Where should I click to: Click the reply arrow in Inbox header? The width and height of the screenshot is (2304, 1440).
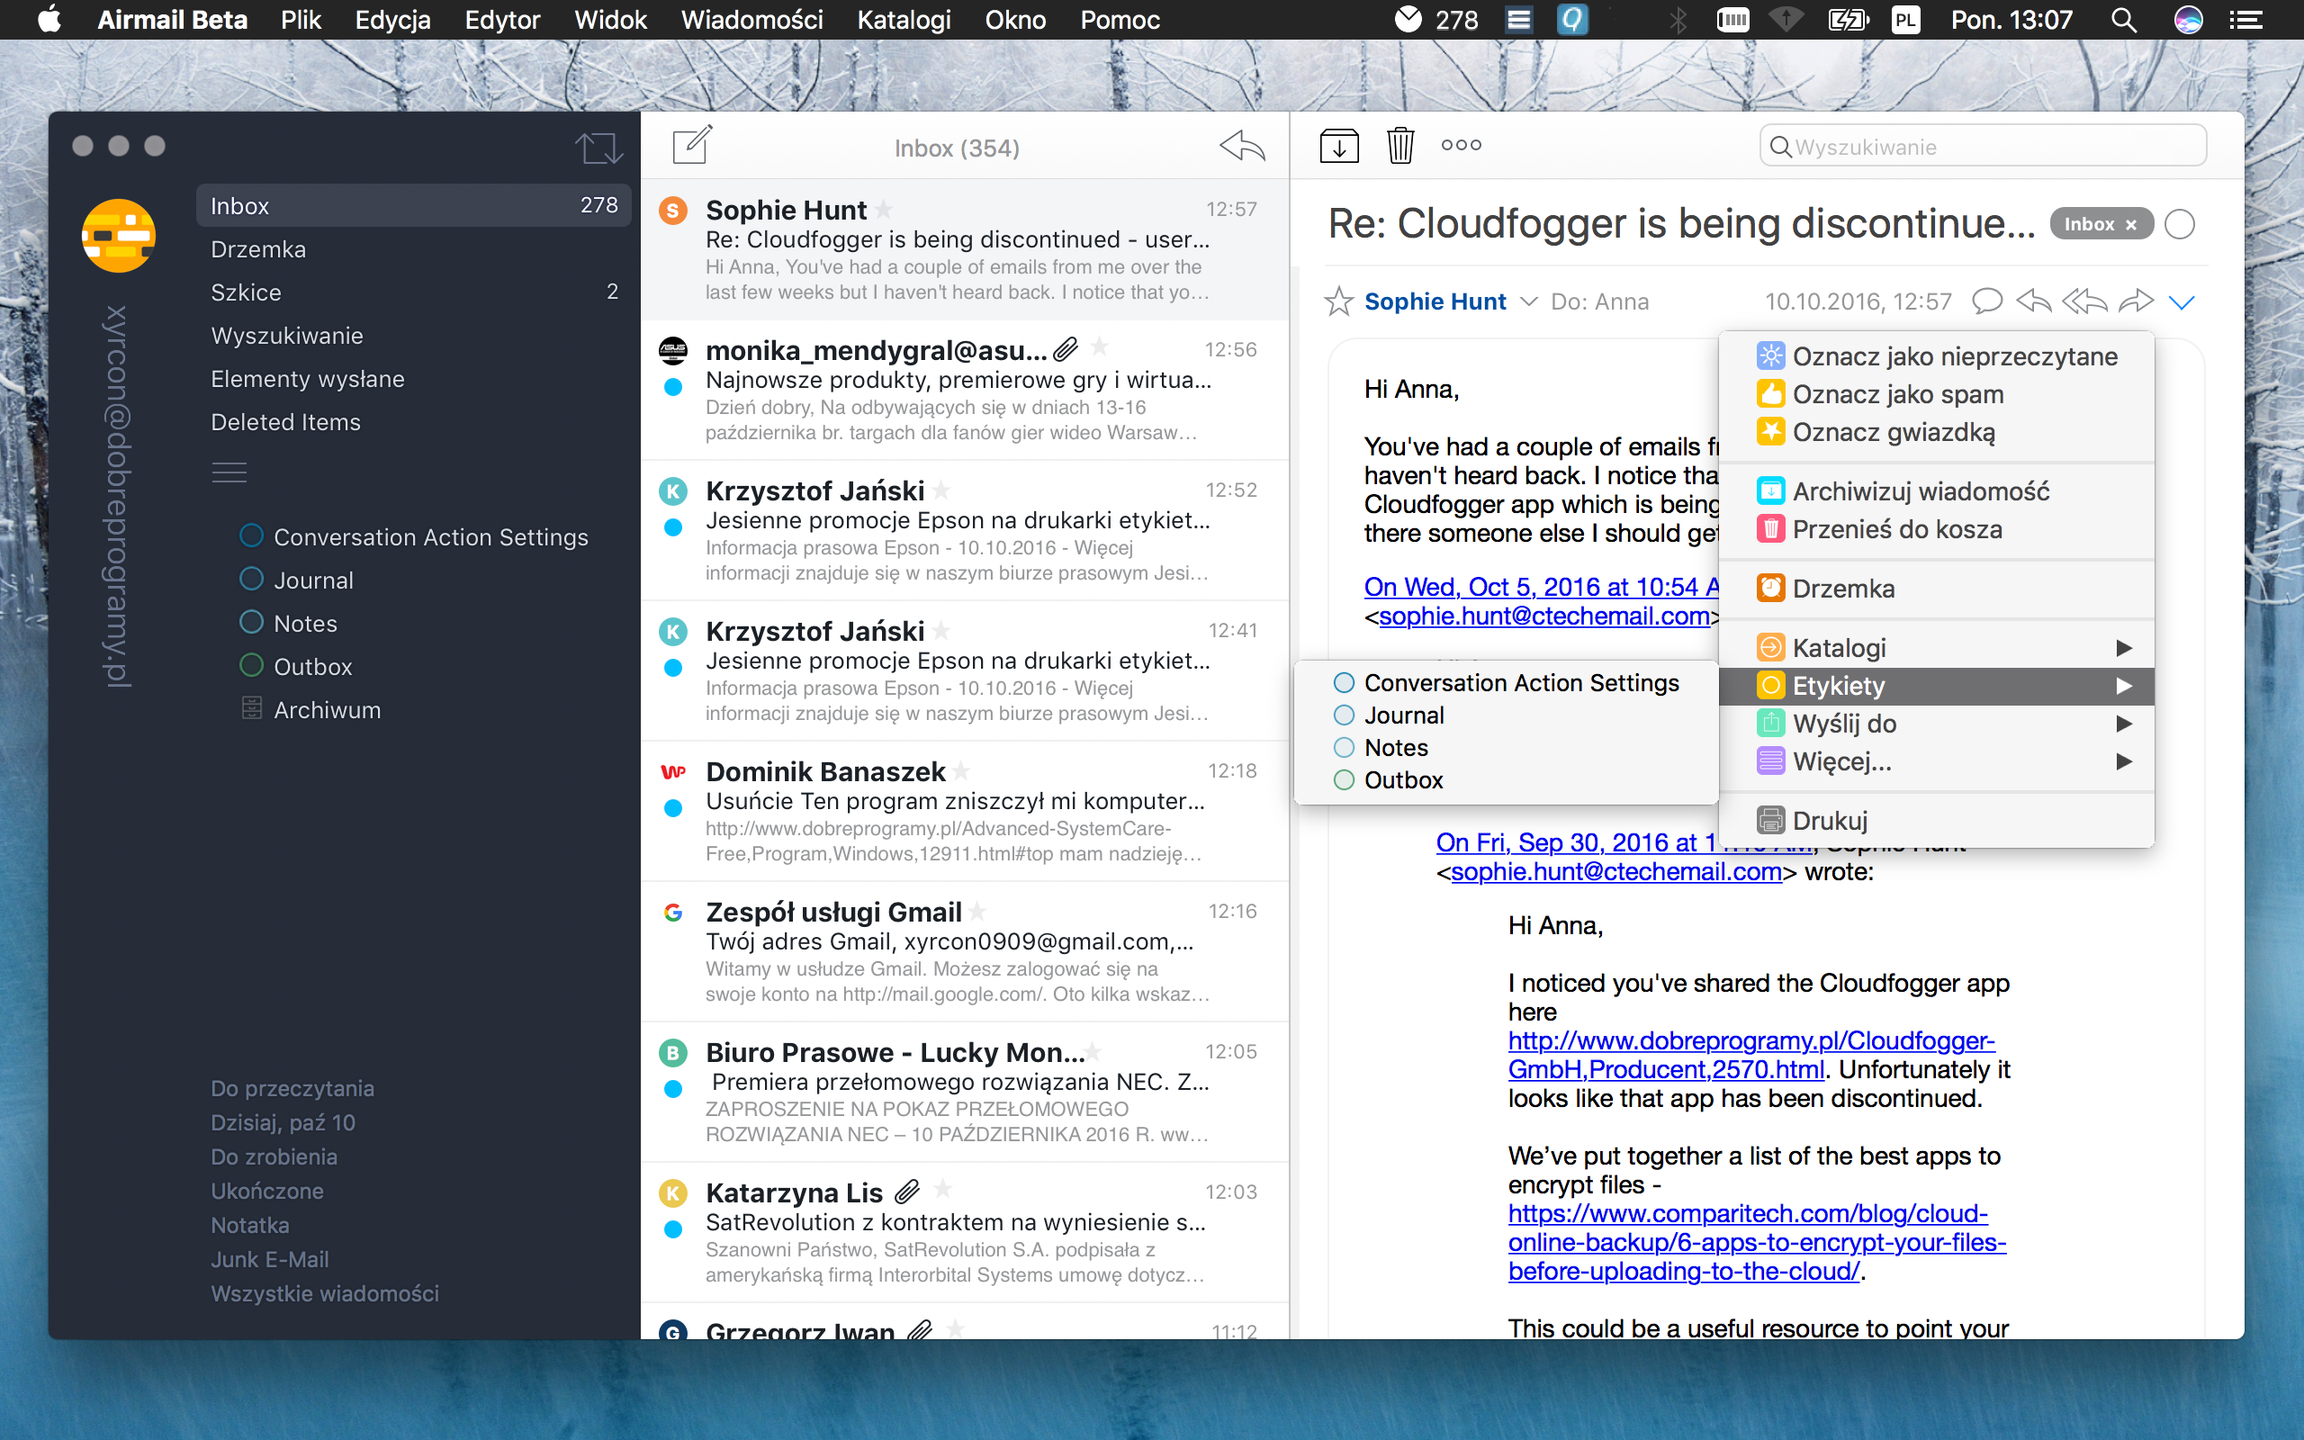click(x=1242, y=146)
